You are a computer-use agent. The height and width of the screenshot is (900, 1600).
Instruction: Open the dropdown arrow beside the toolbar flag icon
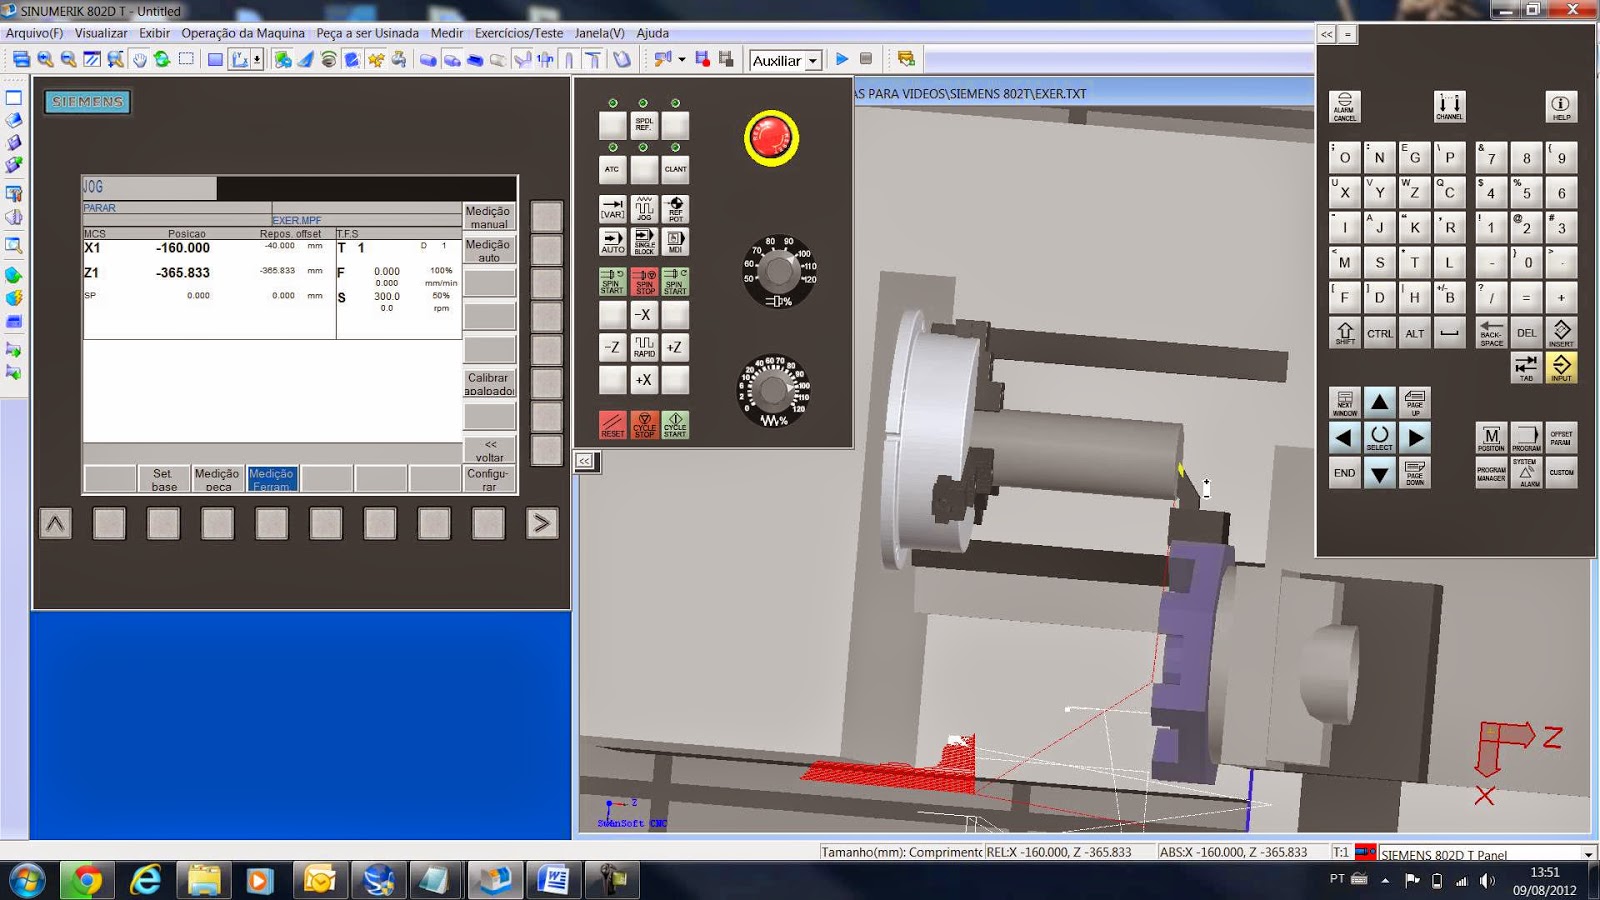[x=682, y=60]
